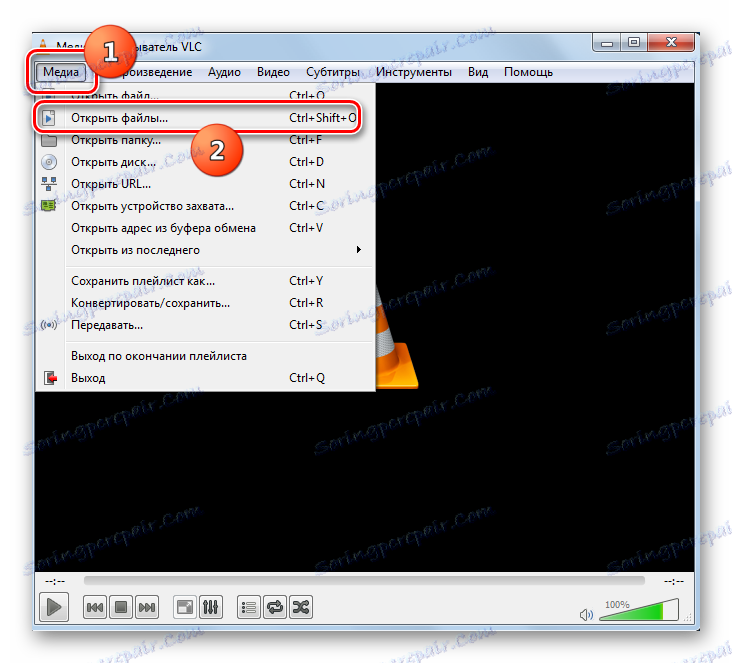The width and height of the screenshot is (732, 663).
Task: Click the previous track button
Action: click(95, 607)
